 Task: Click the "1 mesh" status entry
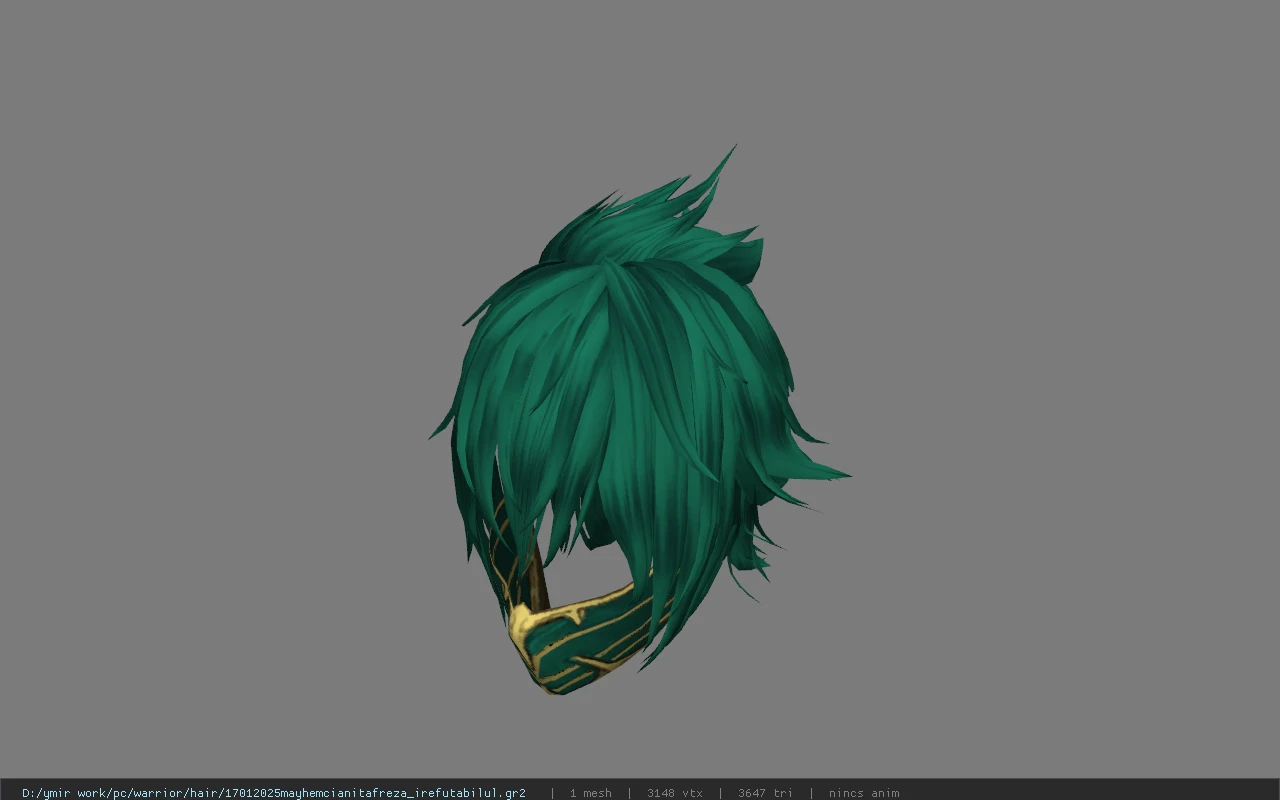[590, 793]
